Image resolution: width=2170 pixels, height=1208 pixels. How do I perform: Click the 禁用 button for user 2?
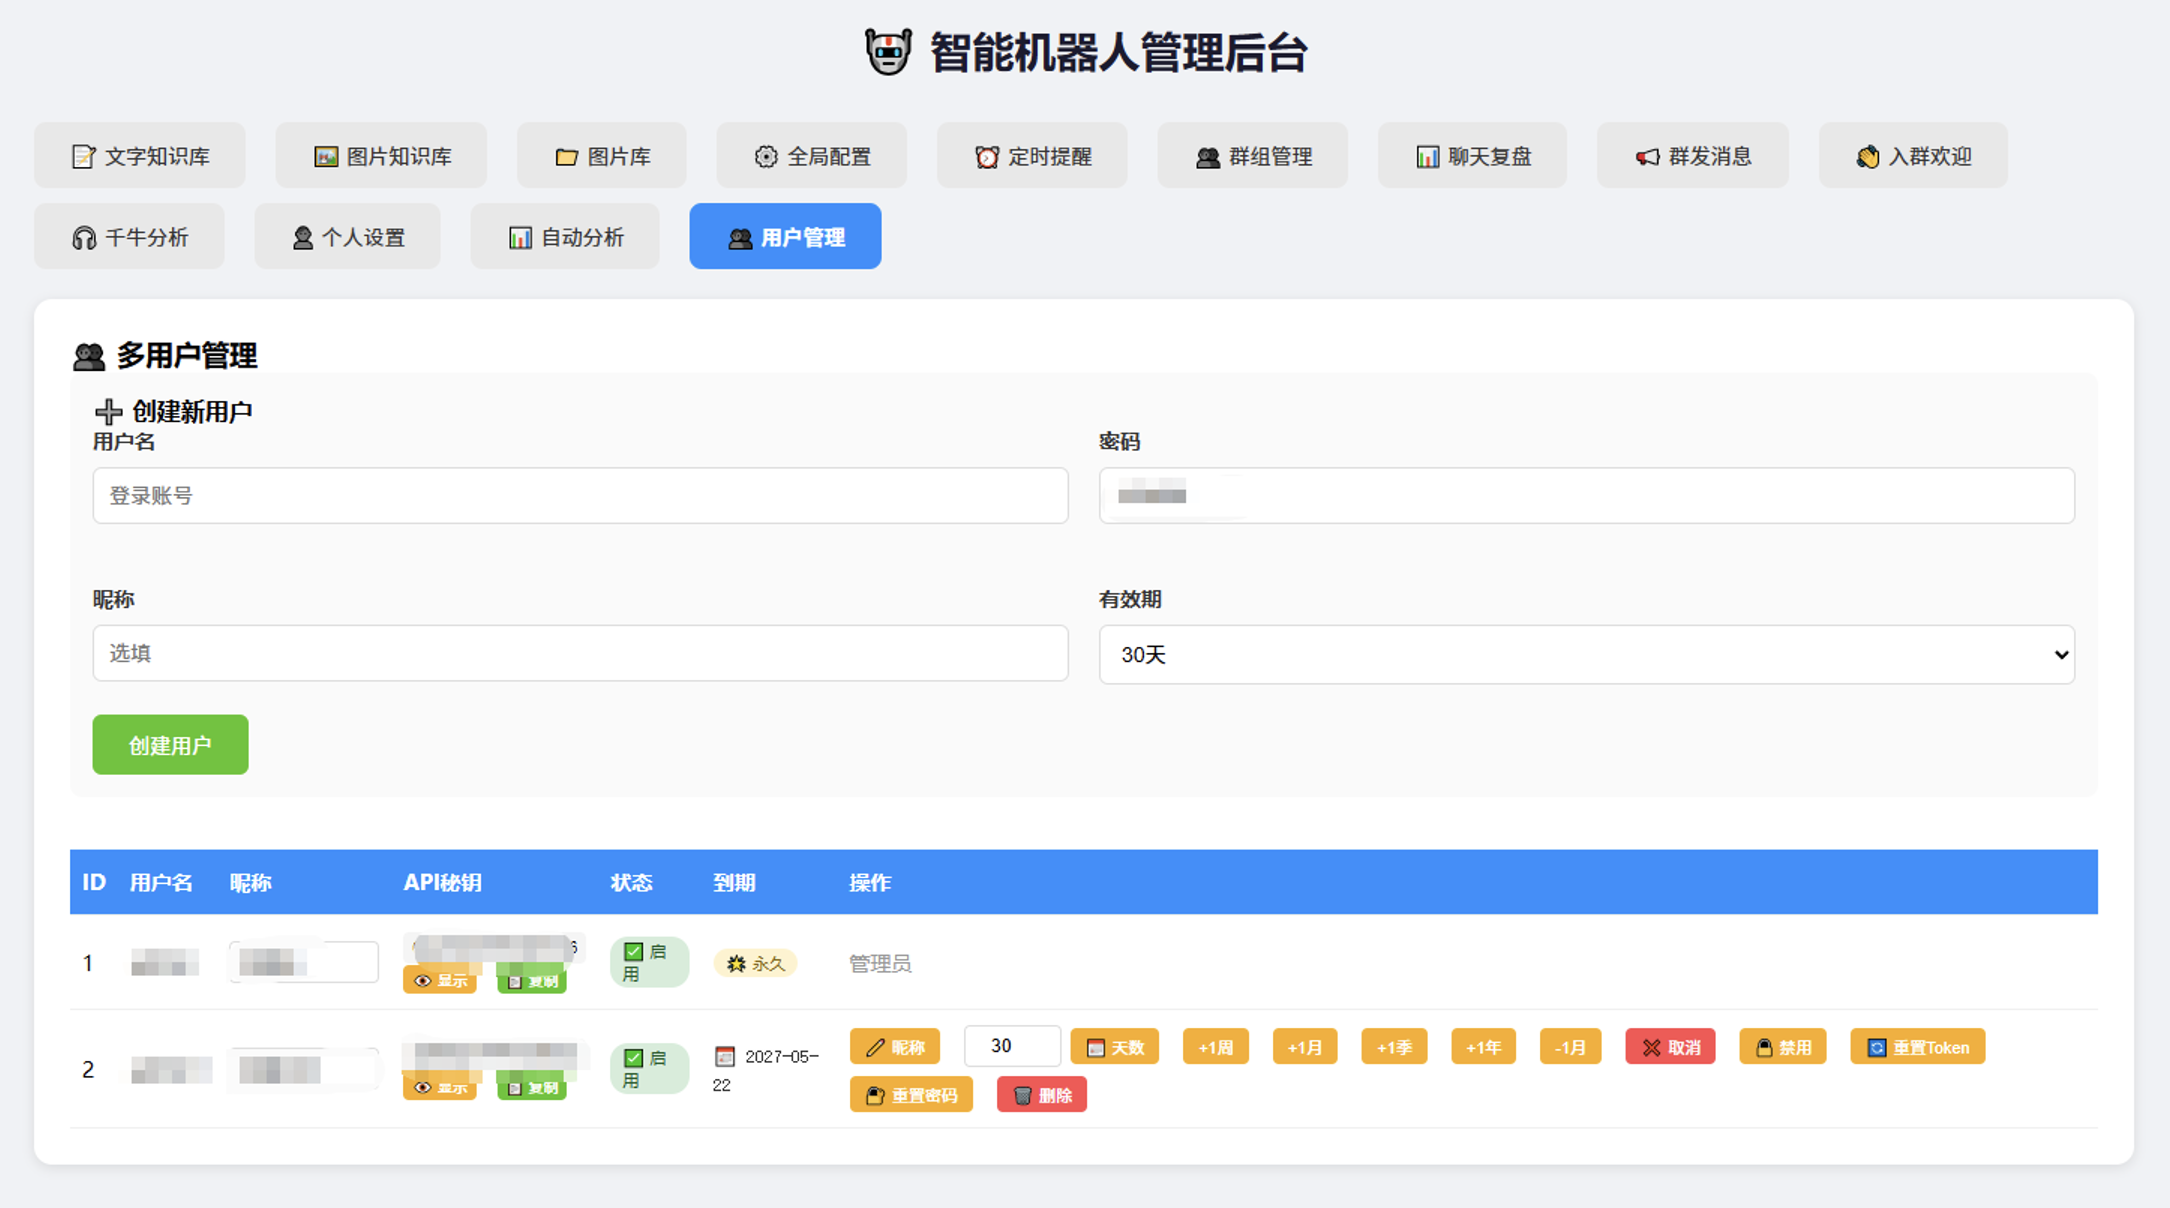point(1783,1047)
